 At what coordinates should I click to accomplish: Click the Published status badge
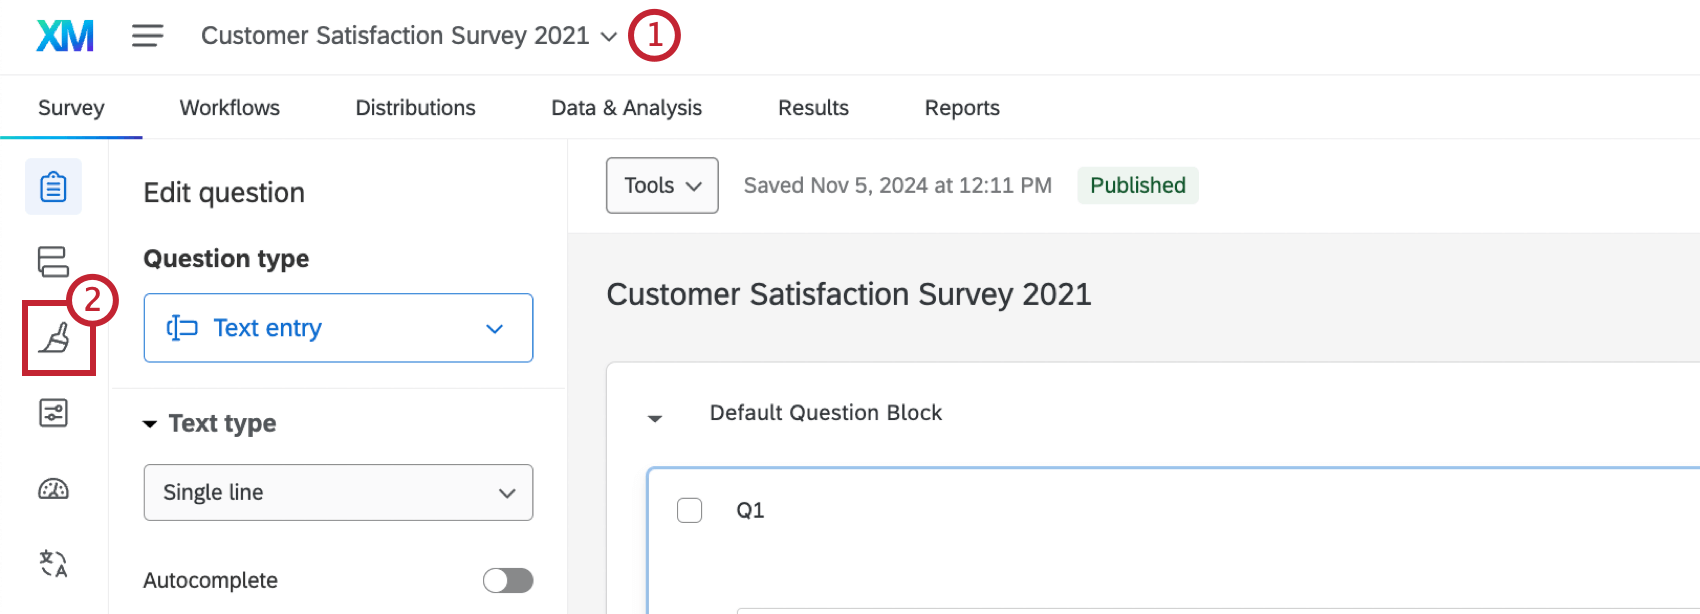1138,186
